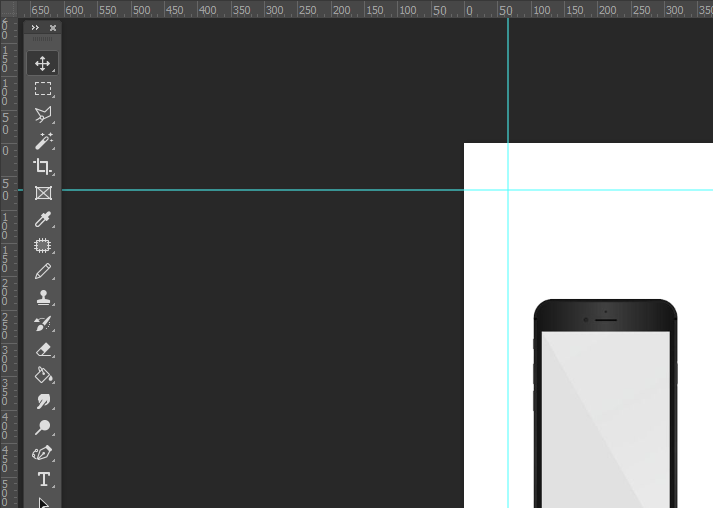Select the Polygonal Lasso tool
This screenshot has height=508, width=713.
point(43,115)
